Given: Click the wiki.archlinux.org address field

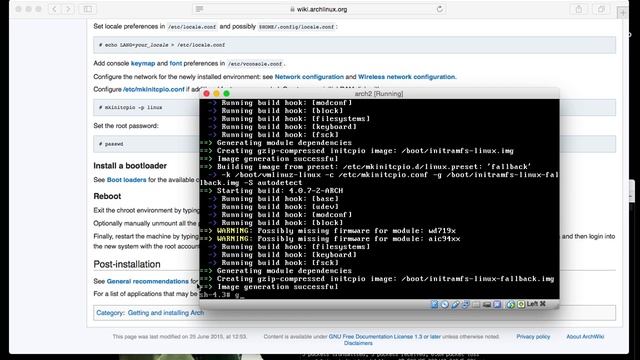Looking at the screenshot, I should point(319,9).
